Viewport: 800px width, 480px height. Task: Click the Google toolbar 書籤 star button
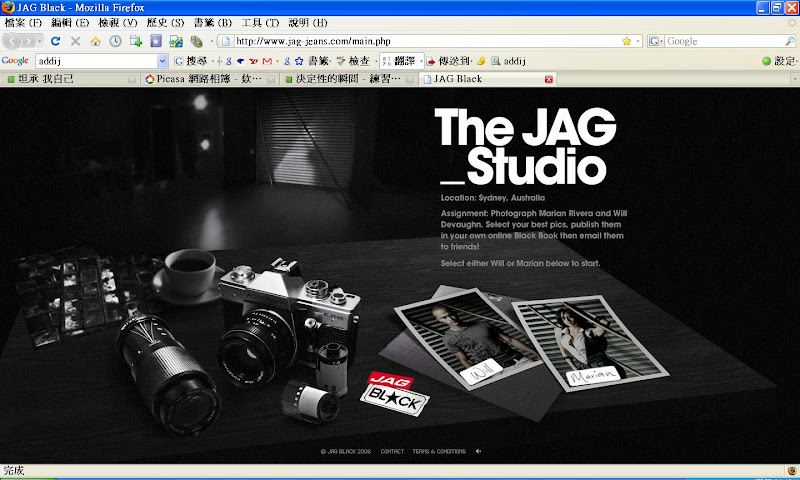point(312,61)
